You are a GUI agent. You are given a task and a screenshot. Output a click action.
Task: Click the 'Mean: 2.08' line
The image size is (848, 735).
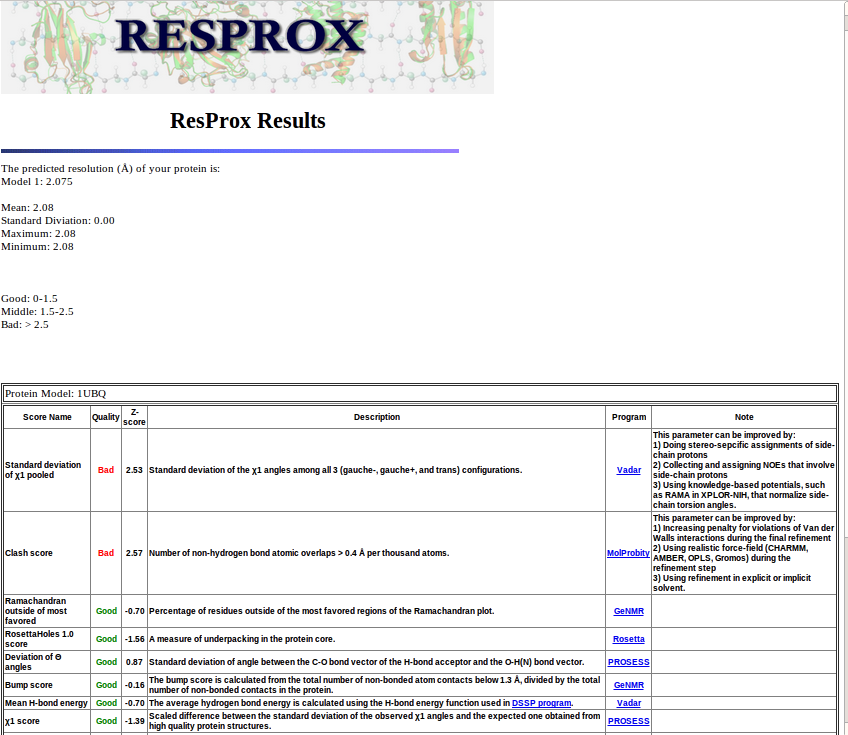[x=28, y=208]
